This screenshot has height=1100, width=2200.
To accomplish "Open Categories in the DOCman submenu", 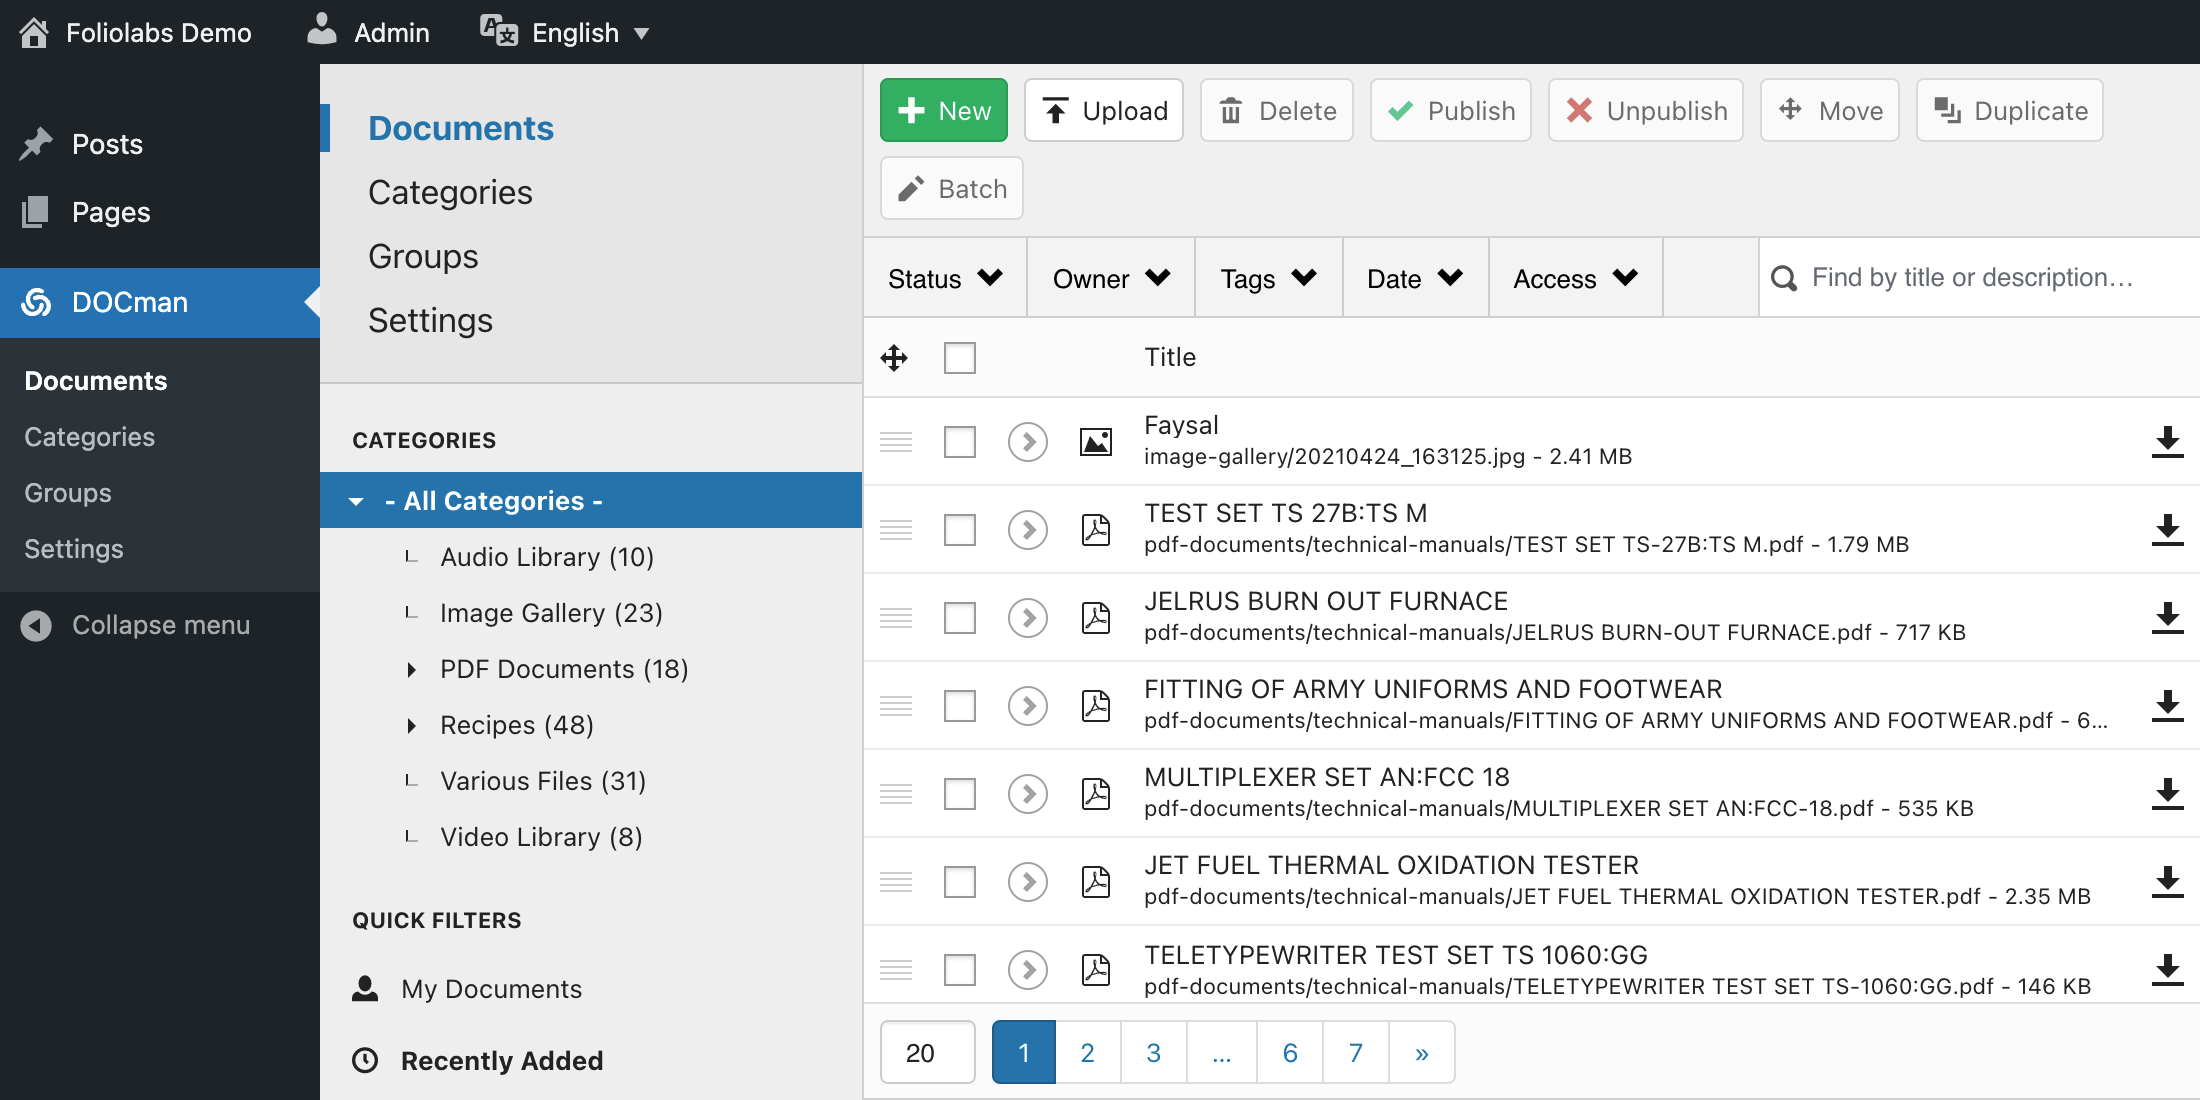I will (x=89, y=437).
